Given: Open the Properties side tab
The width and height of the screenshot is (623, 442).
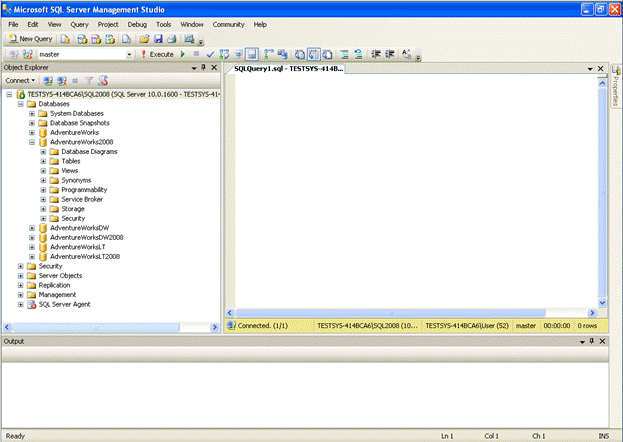Looking at the screenshot, I should (x=616, y=86).
